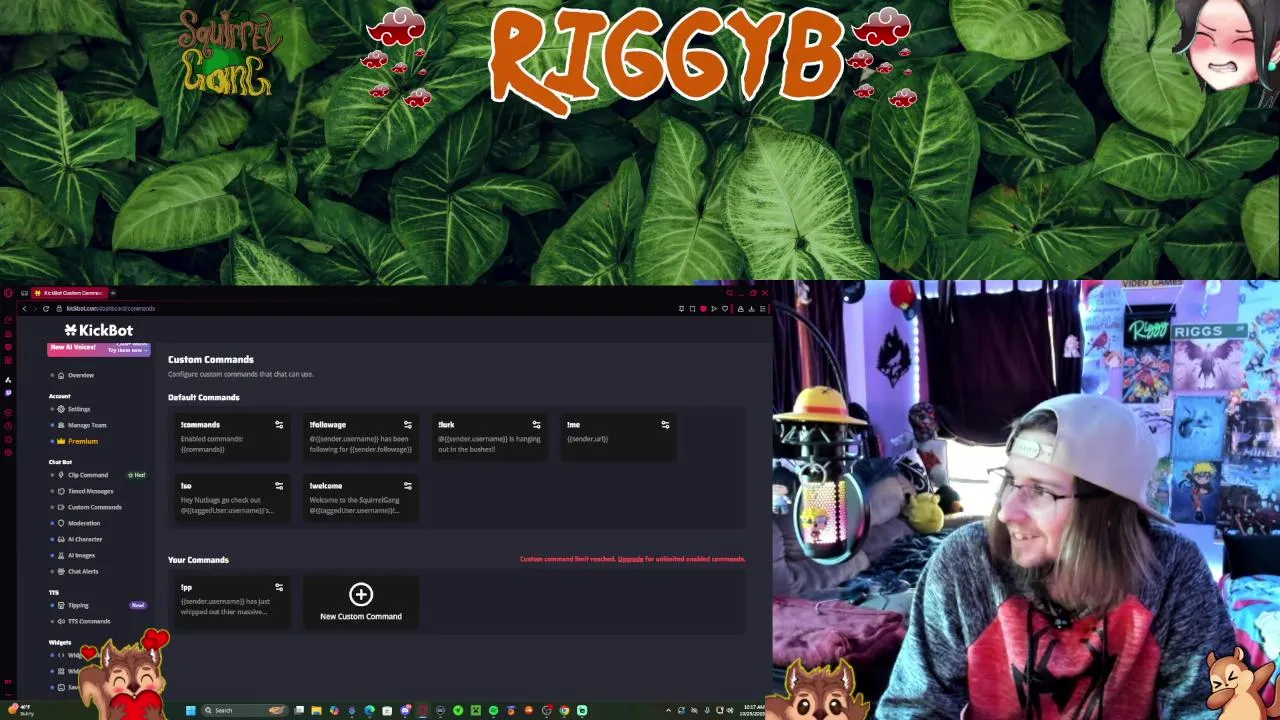Open the !welcome command card

[360, 499]
